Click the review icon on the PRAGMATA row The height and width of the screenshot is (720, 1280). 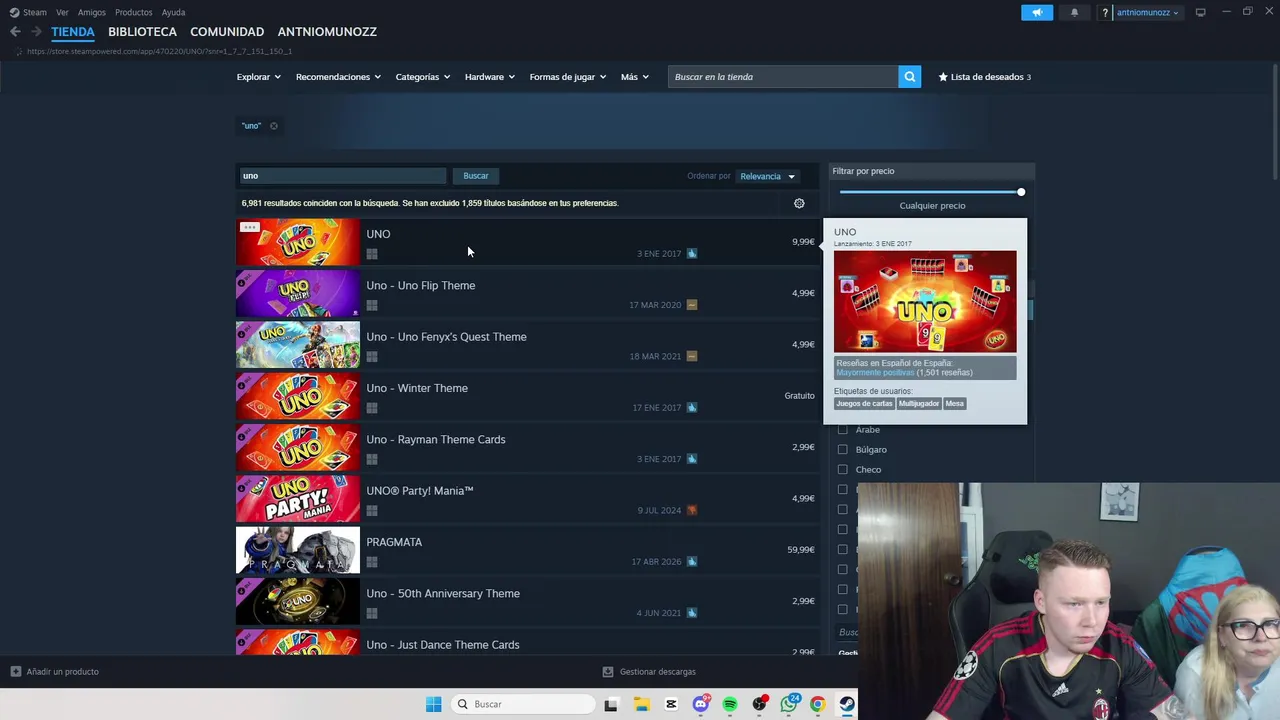pyautogui.click(x=692, y=562)
